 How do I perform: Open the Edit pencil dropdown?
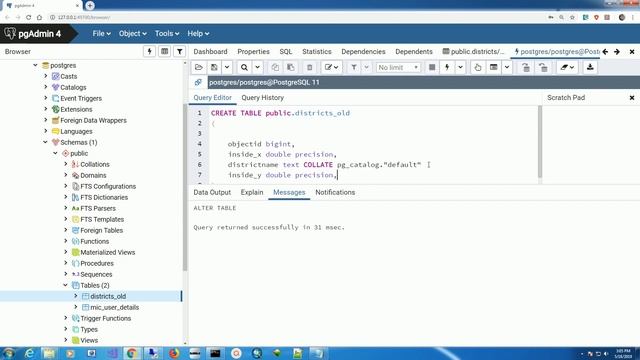(331, 67)
